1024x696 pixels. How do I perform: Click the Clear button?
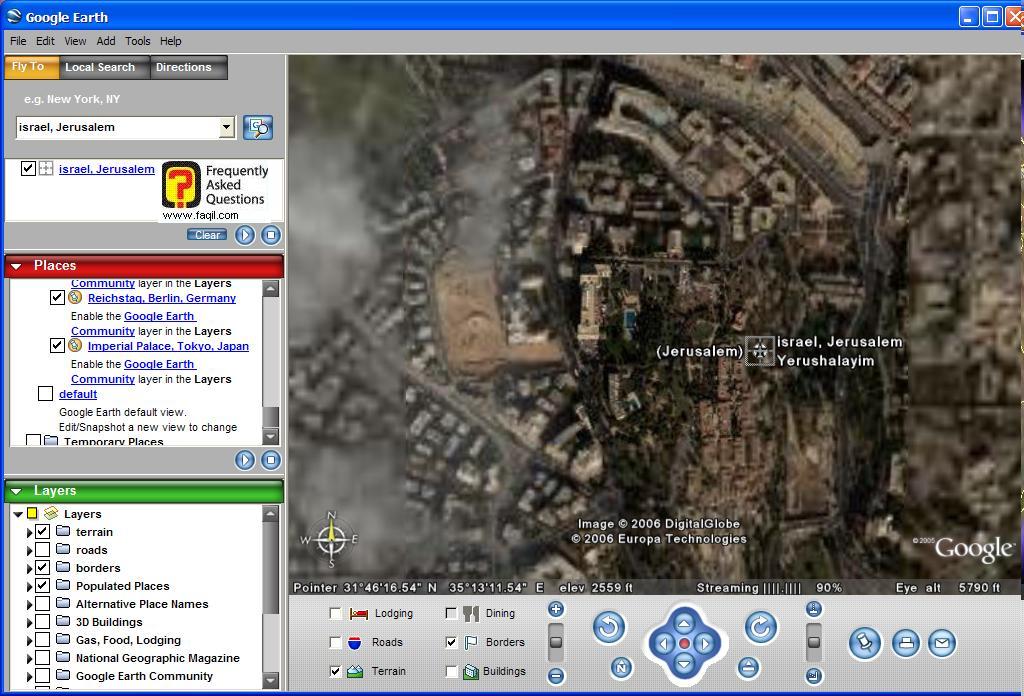coord(208,235)
